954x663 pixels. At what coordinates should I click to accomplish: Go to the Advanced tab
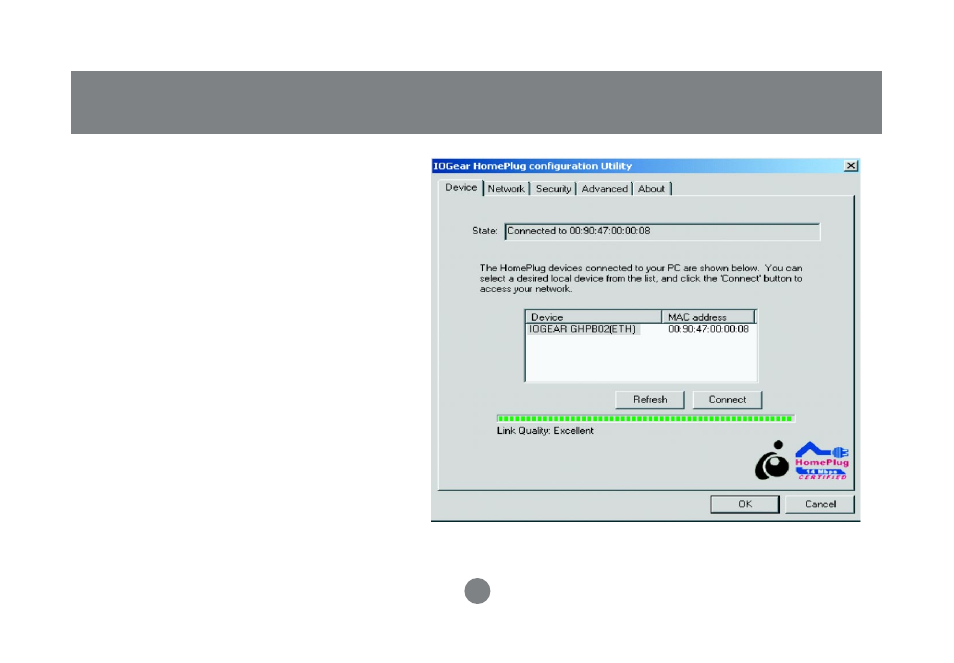[x=604, y=189]
